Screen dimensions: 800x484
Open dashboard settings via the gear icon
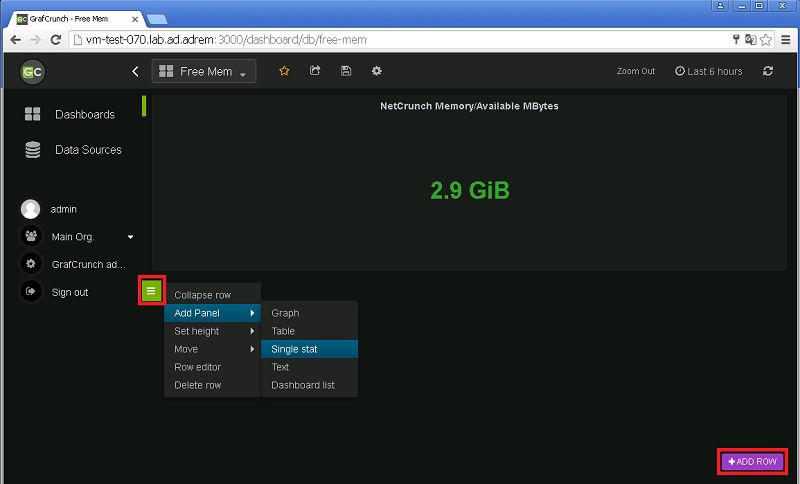pos(377,71)
